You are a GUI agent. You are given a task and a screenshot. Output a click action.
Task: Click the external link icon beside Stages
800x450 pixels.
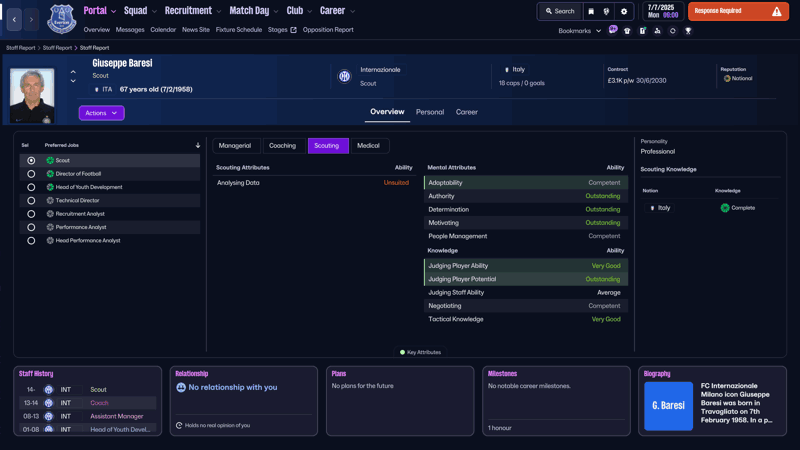pos(293,30)
